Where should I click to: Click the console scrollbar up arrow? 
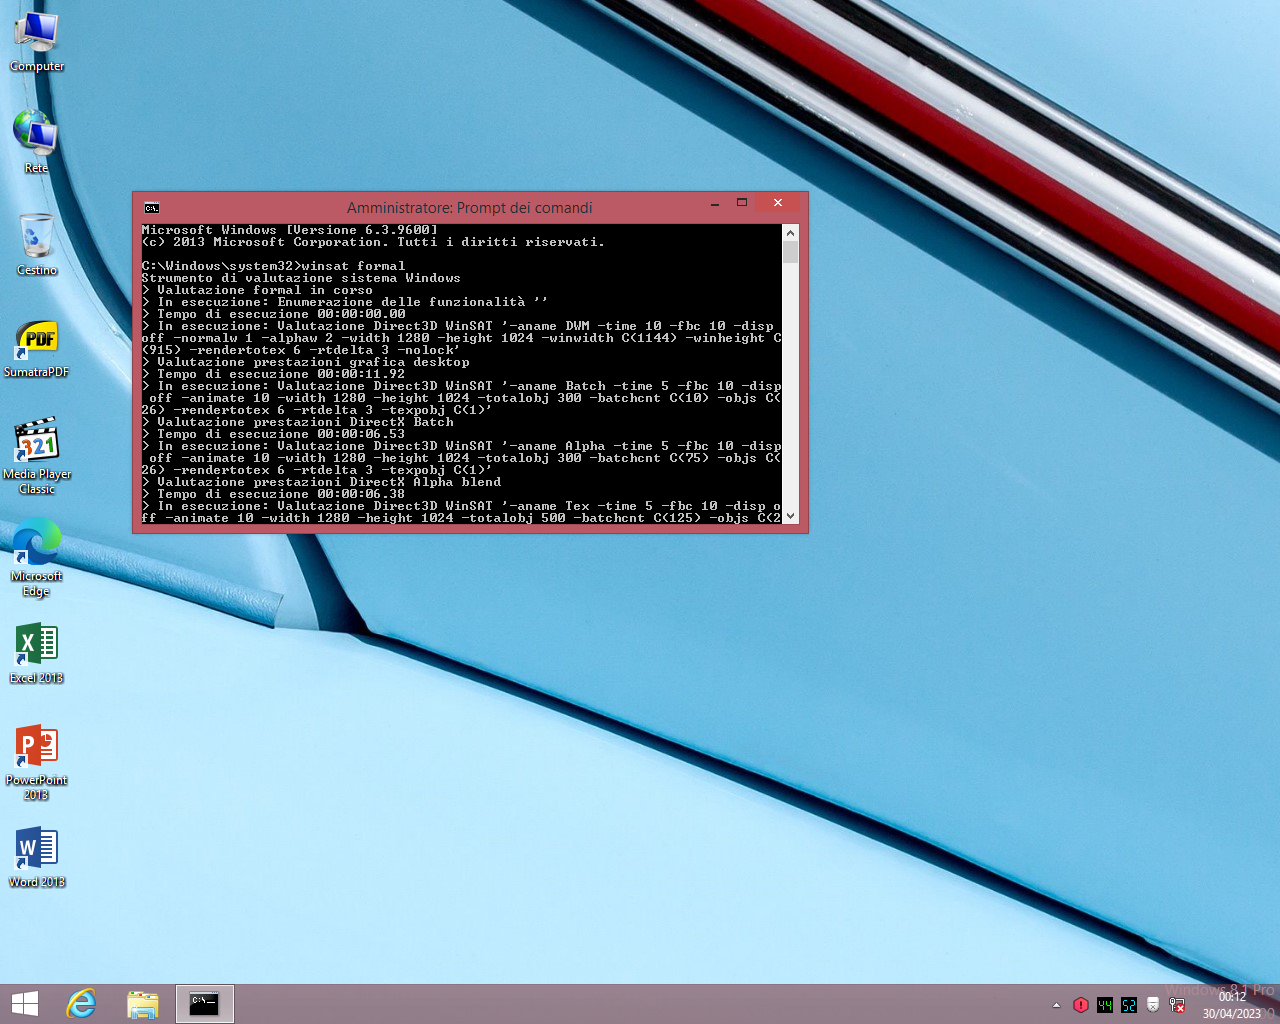(x=791, y=233)
